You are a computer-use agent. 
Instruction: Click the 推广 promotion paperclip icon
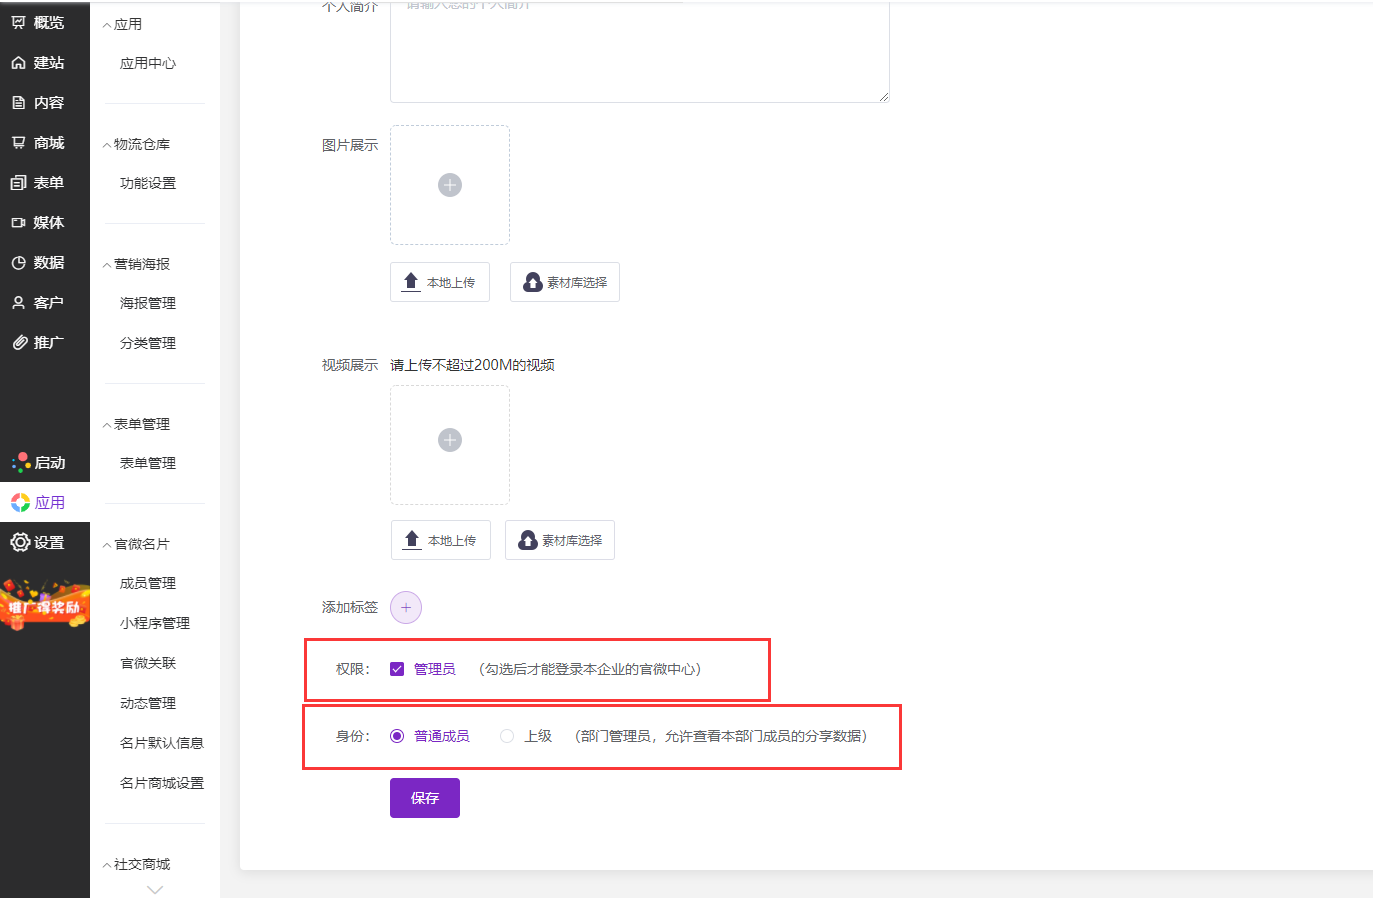pos(18,343)
